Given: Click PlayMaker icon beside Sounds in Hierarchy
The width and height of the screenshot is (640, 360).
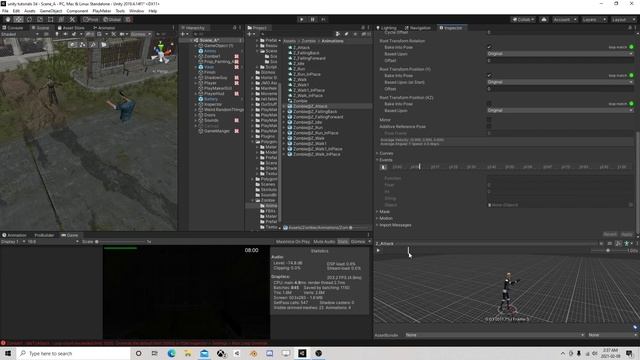Looking at the screenshot, I should pyautogui.click(x=236, y=120).
